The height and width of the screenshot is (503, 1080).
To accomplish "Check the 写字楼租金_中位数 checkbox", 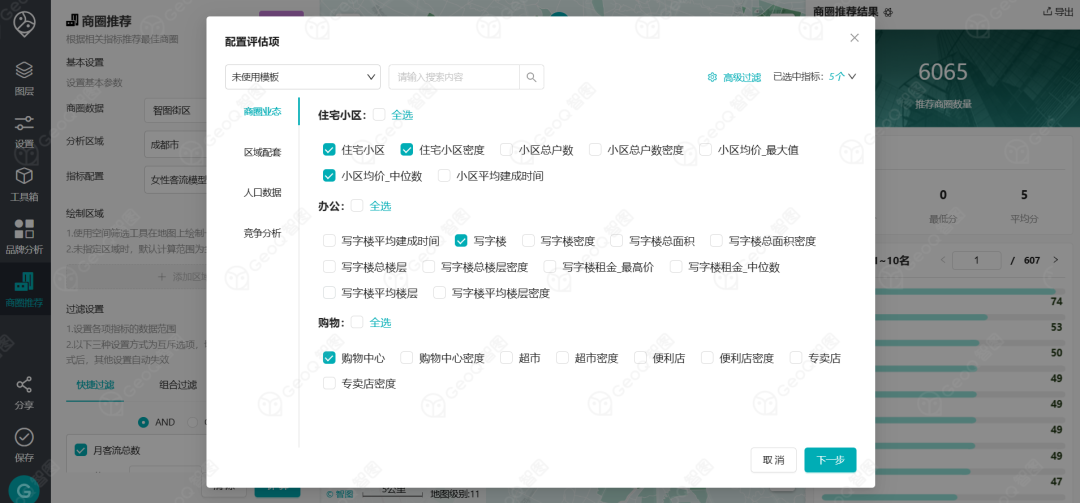I will click(676, 267).
